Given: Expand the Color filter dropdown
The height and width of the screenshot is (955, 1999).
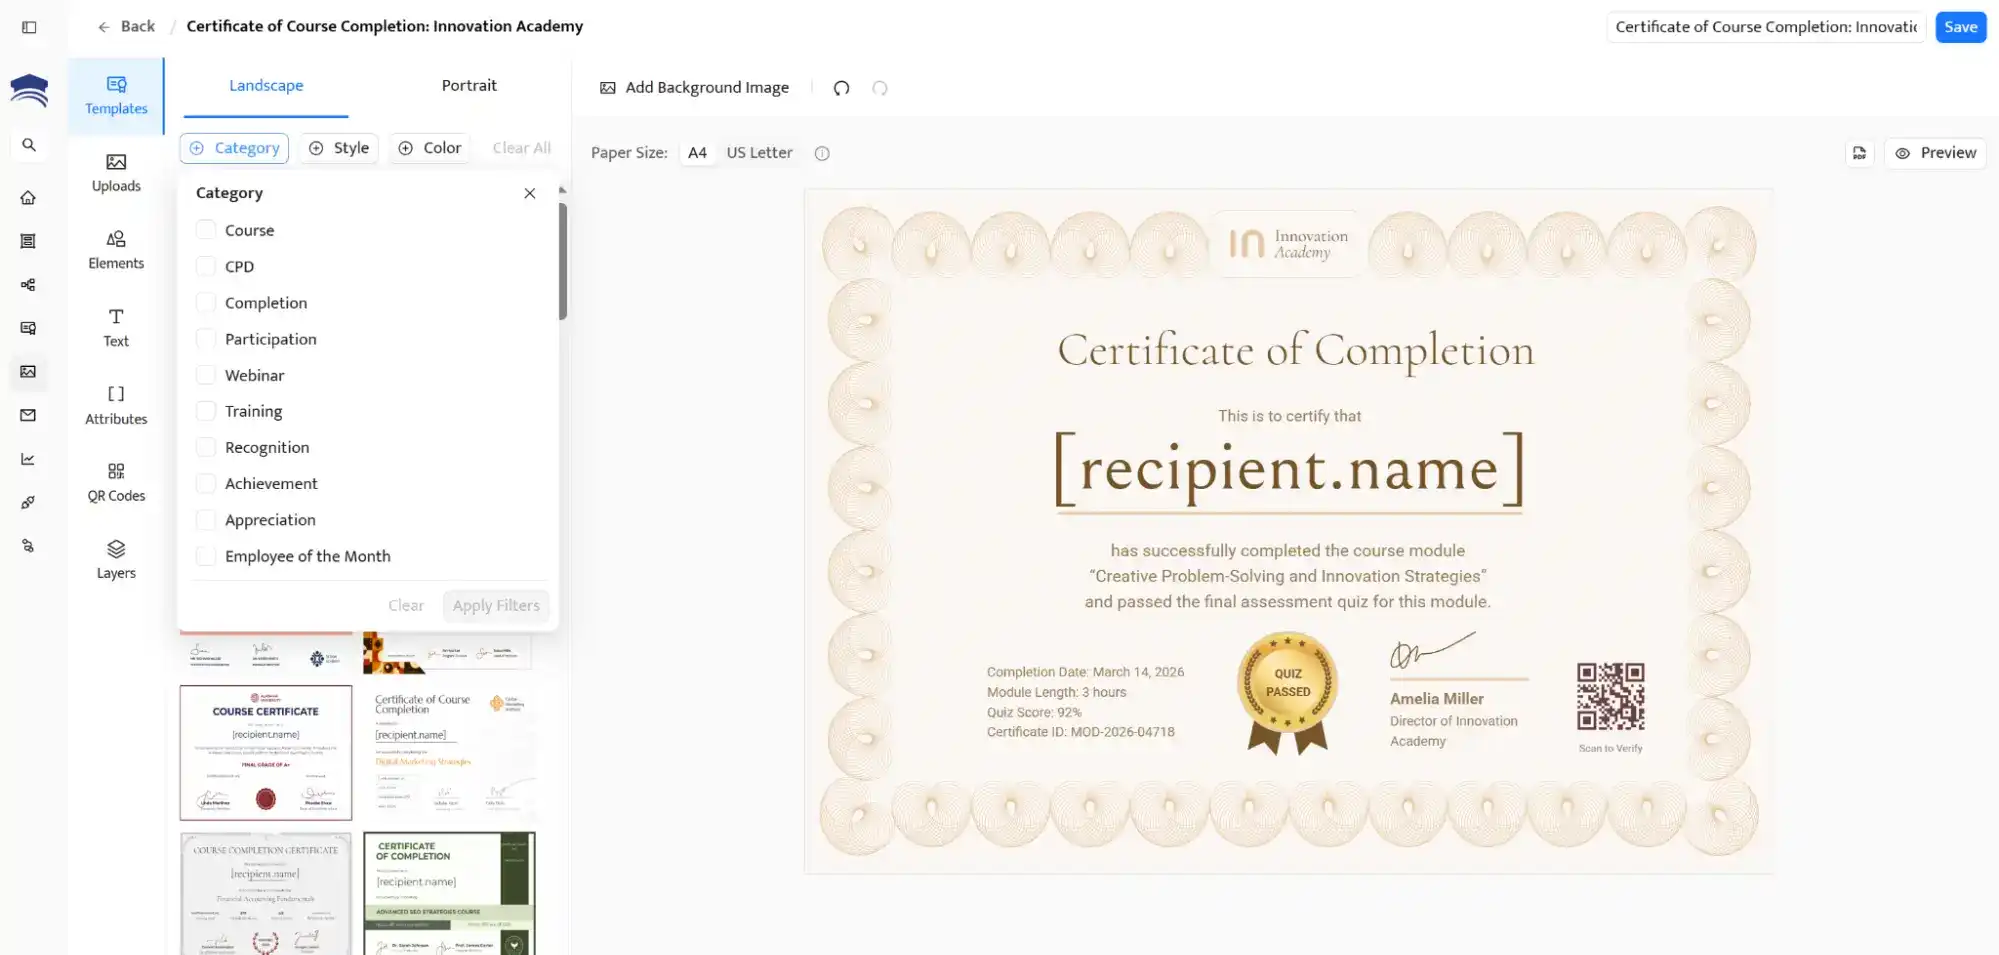Looking at the screenshot, I should coord(430,148).
